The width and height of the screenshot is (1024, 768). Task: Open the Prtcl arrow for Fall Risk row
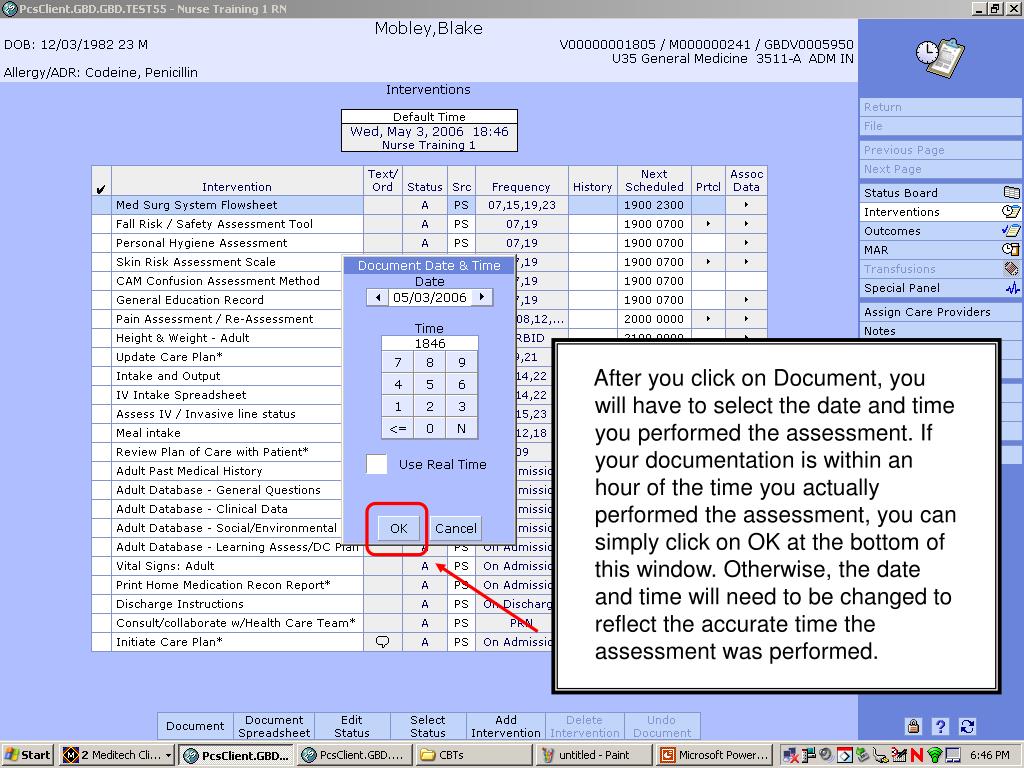[708, 224]
